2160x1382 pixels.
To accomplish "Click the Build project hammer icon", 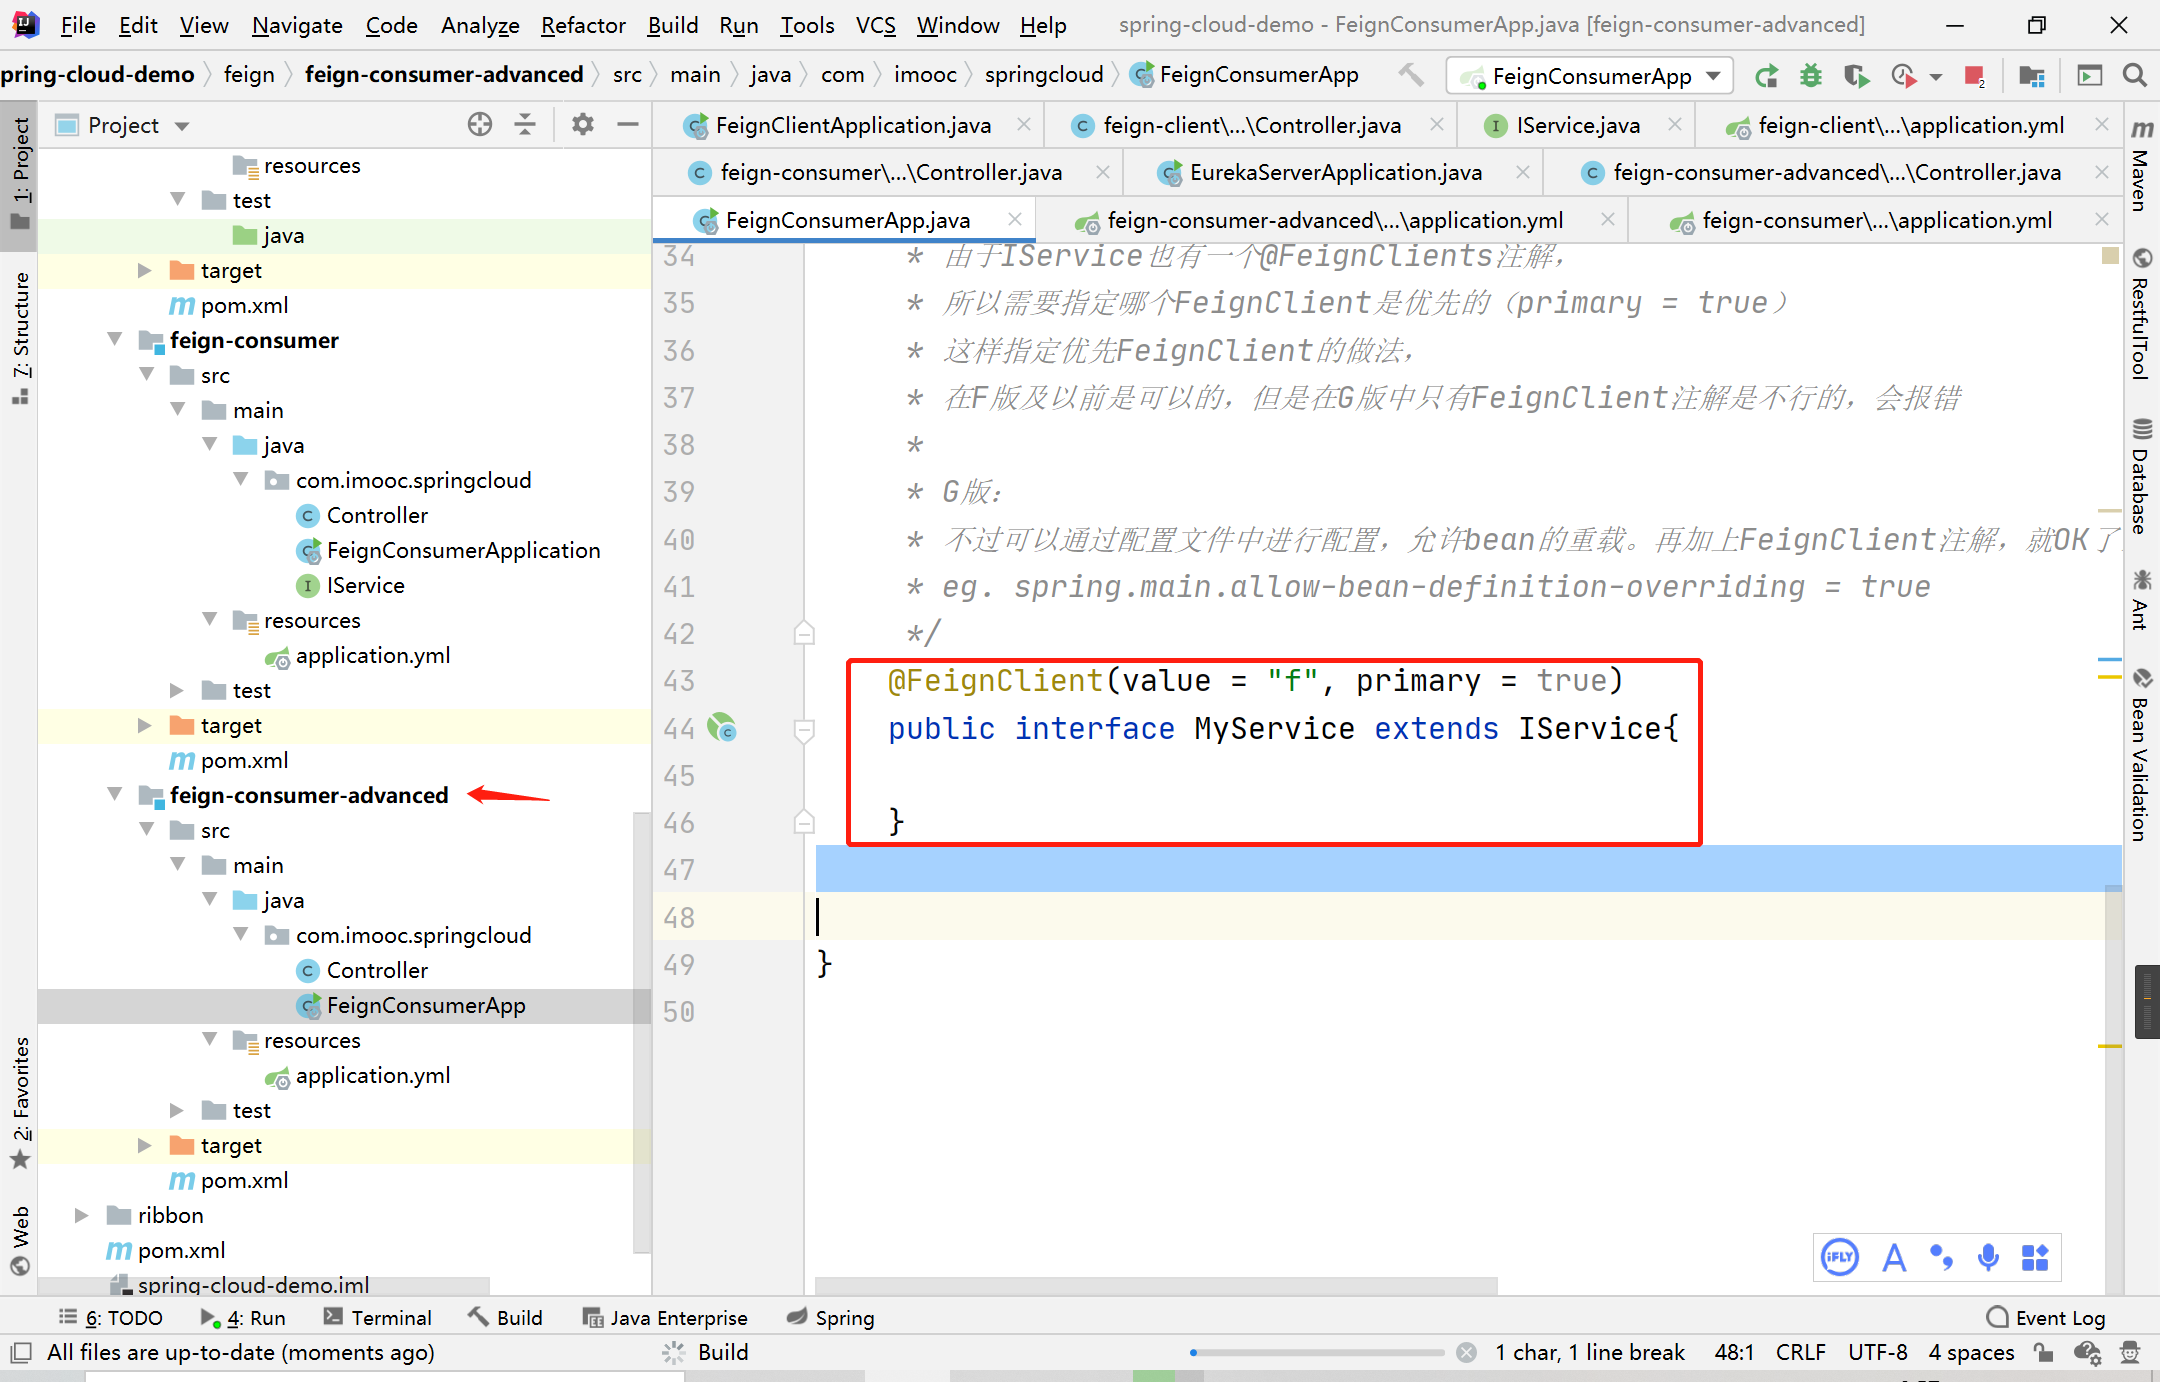I will click(x=1411, y=75).
